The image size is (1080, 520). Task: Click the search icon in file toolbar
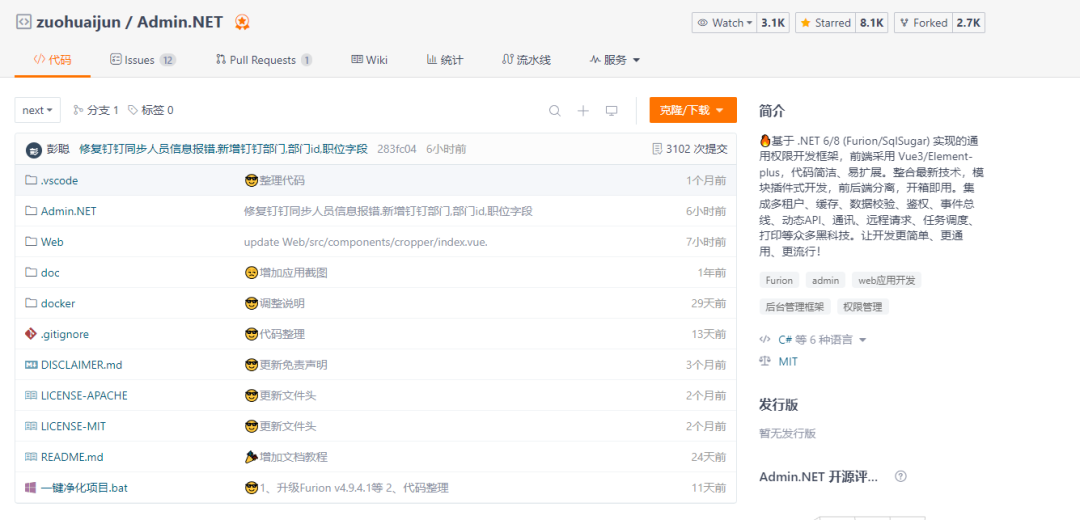coord(554,110)
